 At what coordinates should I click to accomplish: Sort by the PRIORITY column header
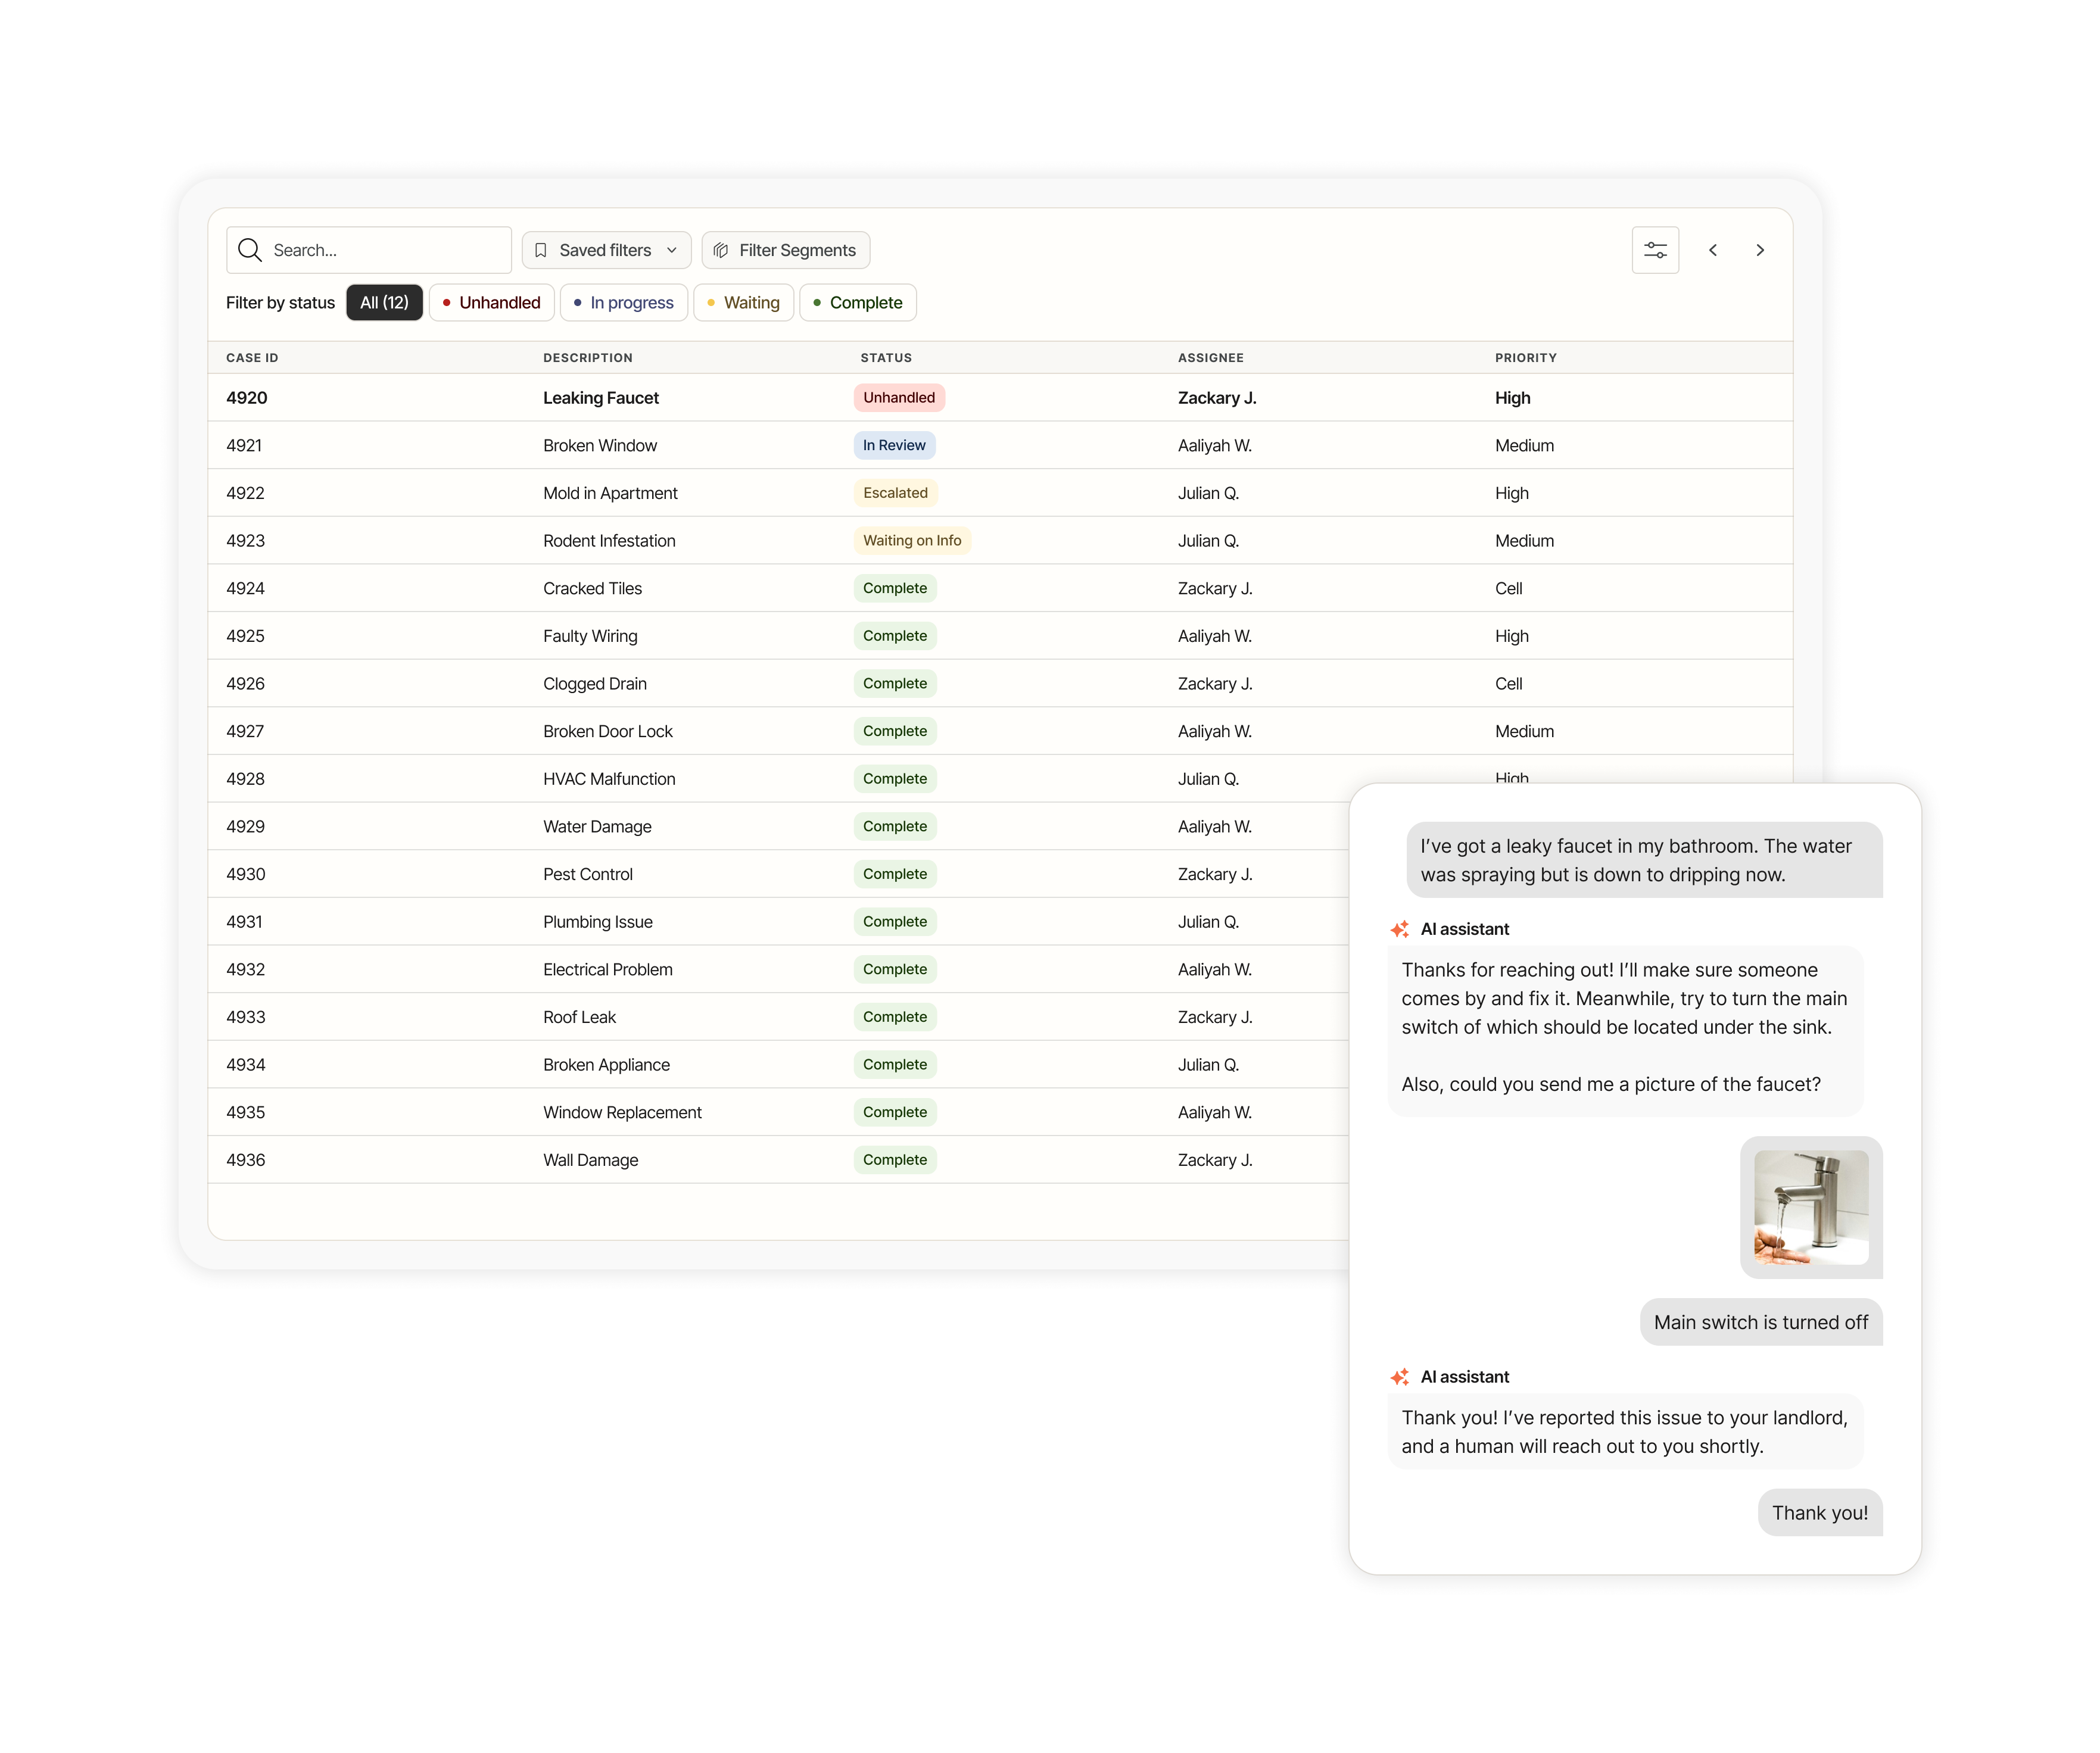point(1525,358)
